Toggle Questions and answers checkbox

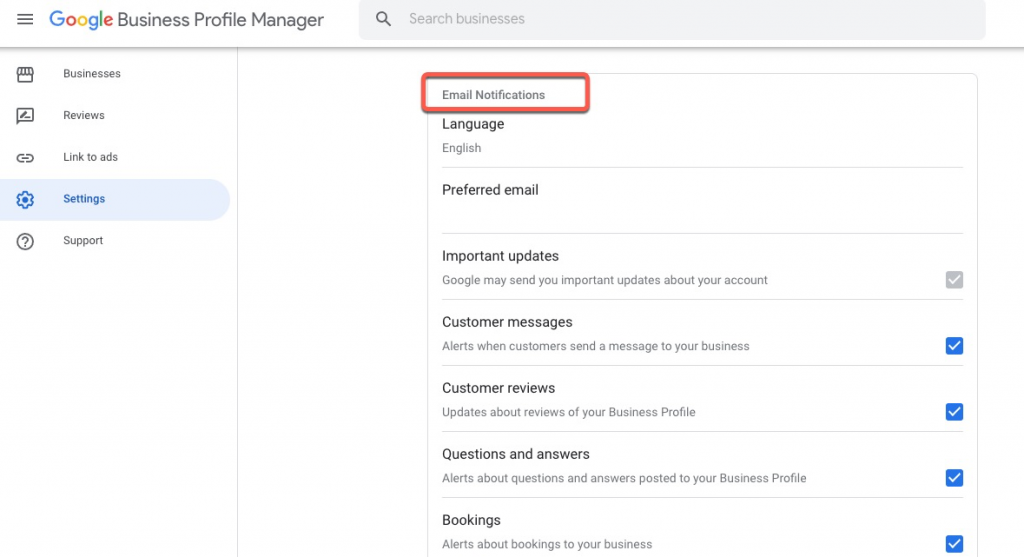(954, 477)
